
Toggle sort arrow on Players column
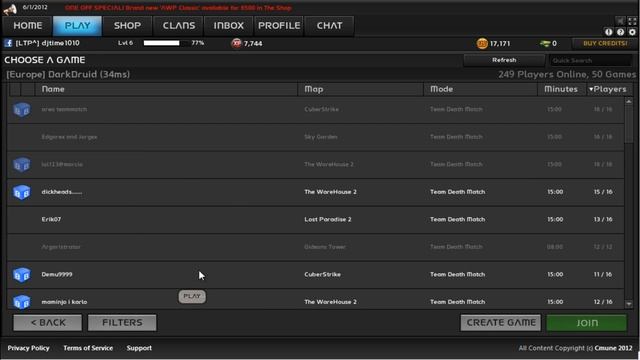point(591,89)
